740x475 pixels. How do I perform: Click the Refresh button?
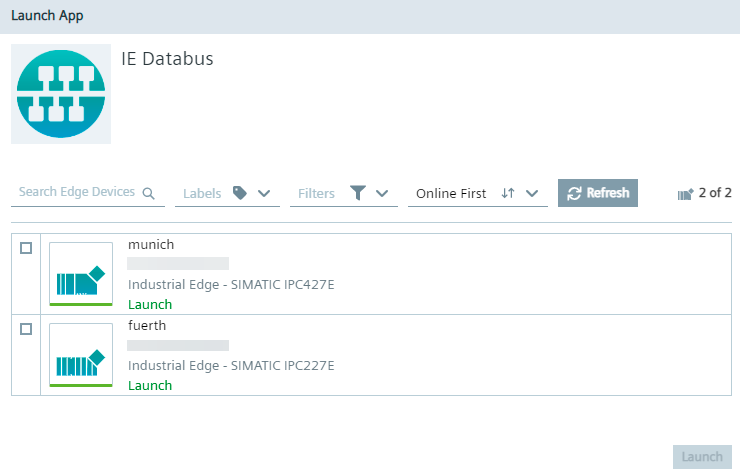click(597, 193)
